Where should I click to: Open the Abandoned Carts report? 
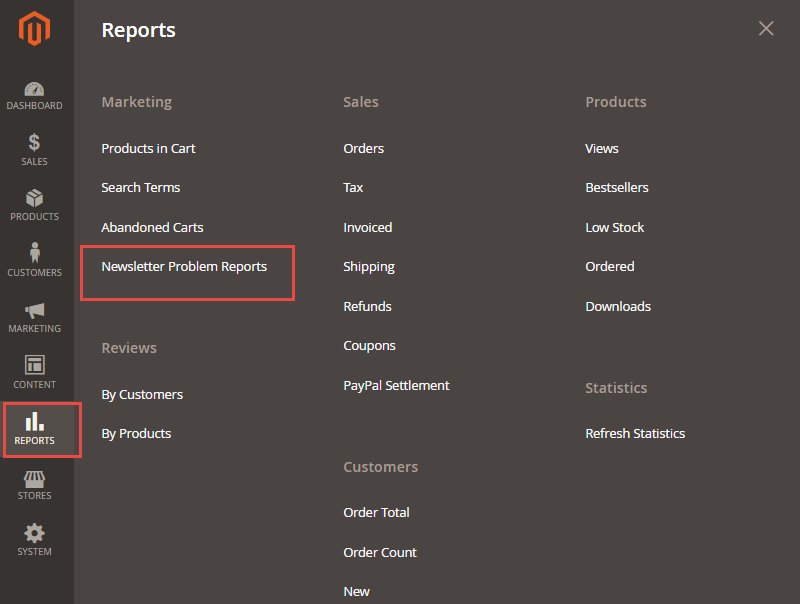click(x=152, y=228)
